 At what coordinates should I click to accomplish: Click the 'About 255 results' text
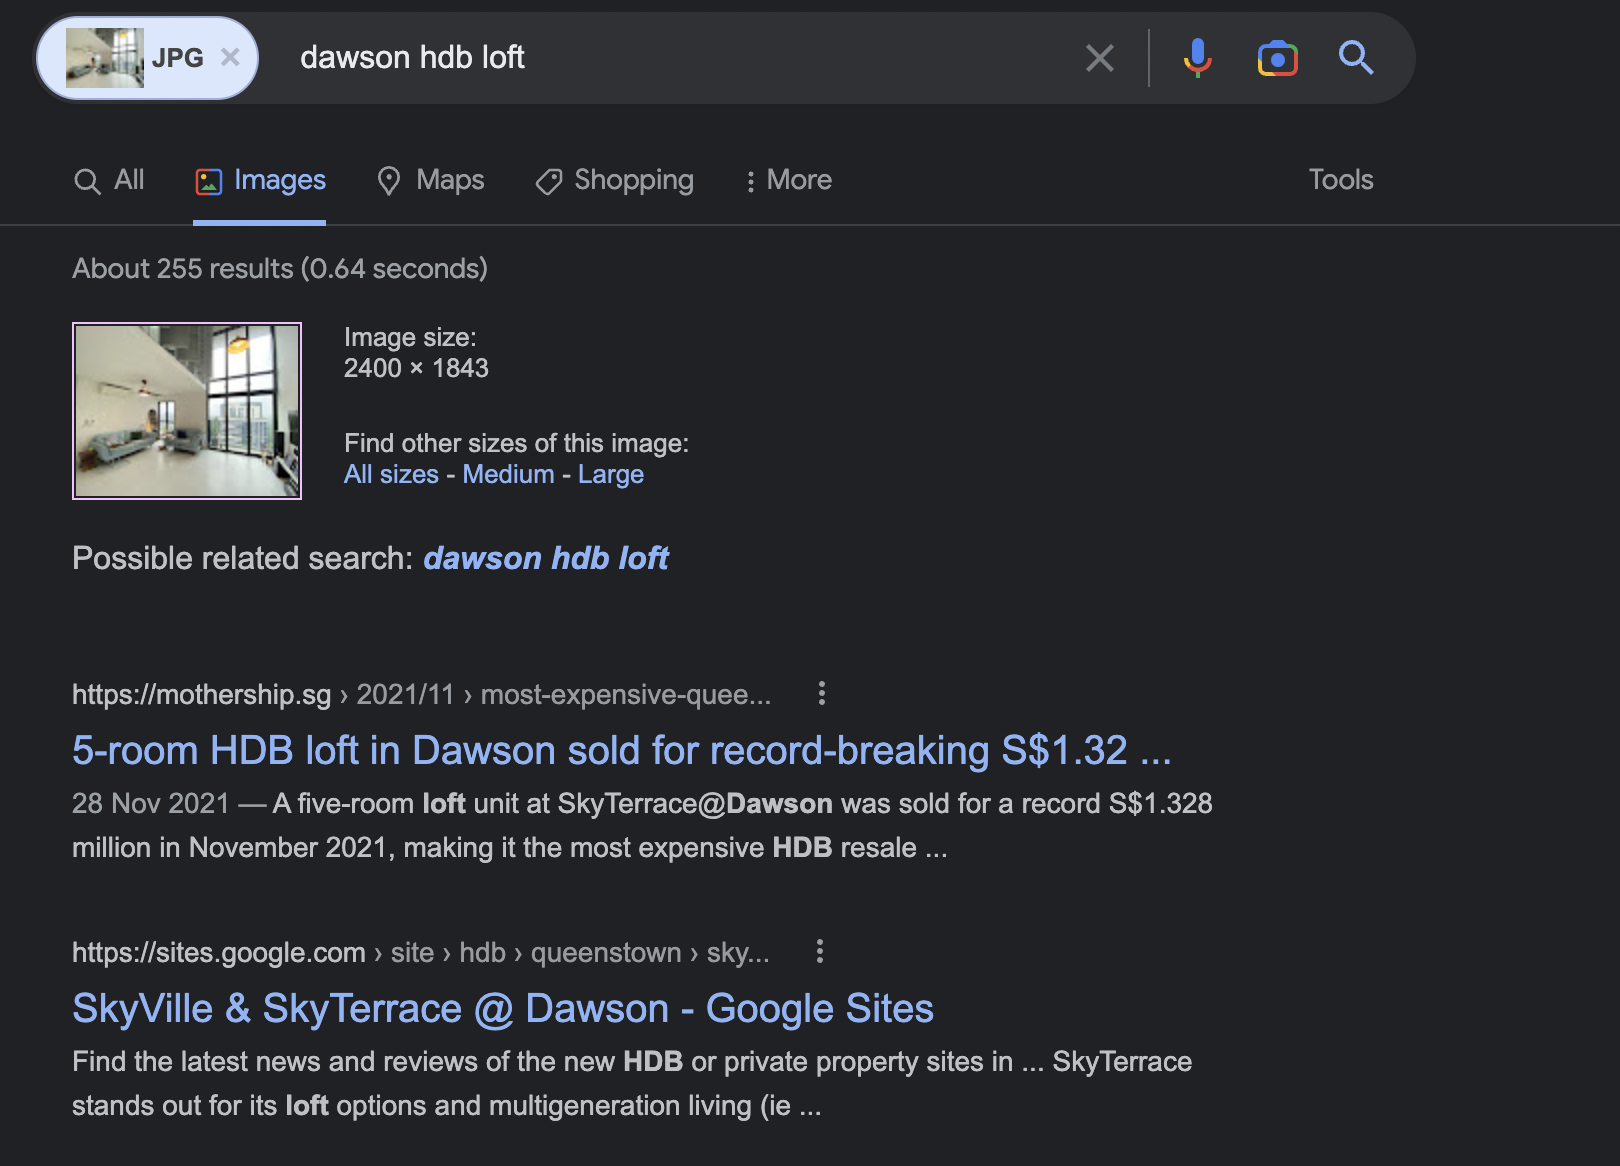tap(280, 268)
